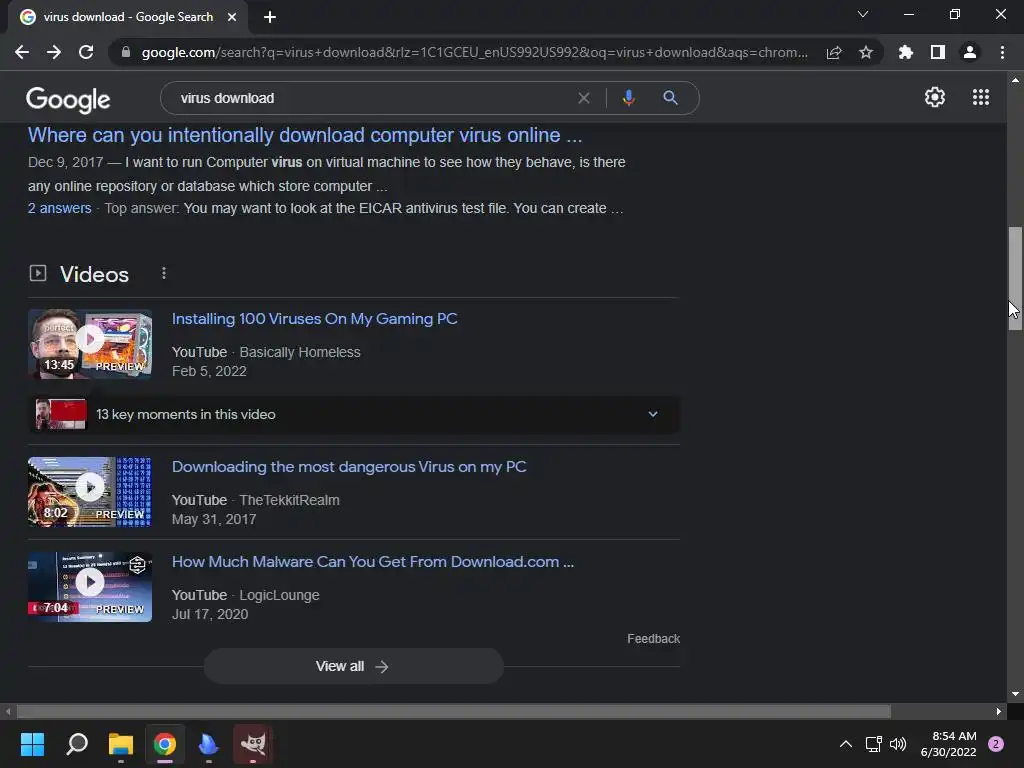1024x768 pixels.
Task: Open Chrome three-dot menu
Action: pos(1002,52)
